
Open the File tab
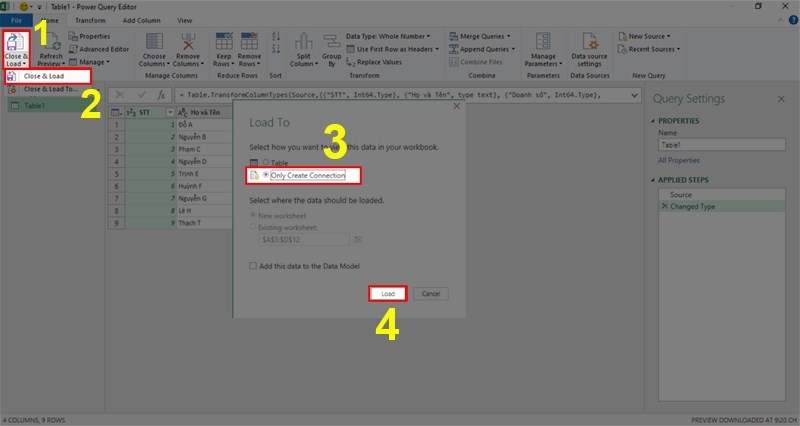point(16,20)
